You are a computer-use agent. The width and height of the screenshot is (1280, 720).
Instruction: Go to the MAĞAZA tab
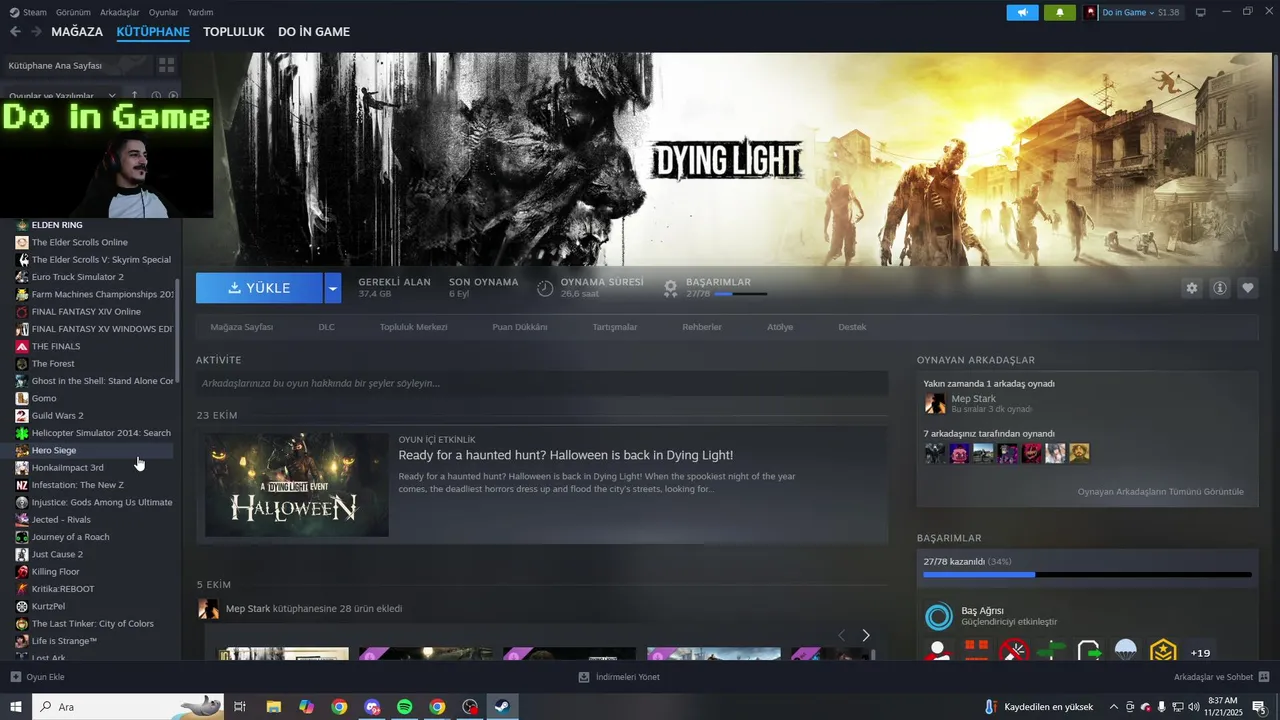[77, 32]
